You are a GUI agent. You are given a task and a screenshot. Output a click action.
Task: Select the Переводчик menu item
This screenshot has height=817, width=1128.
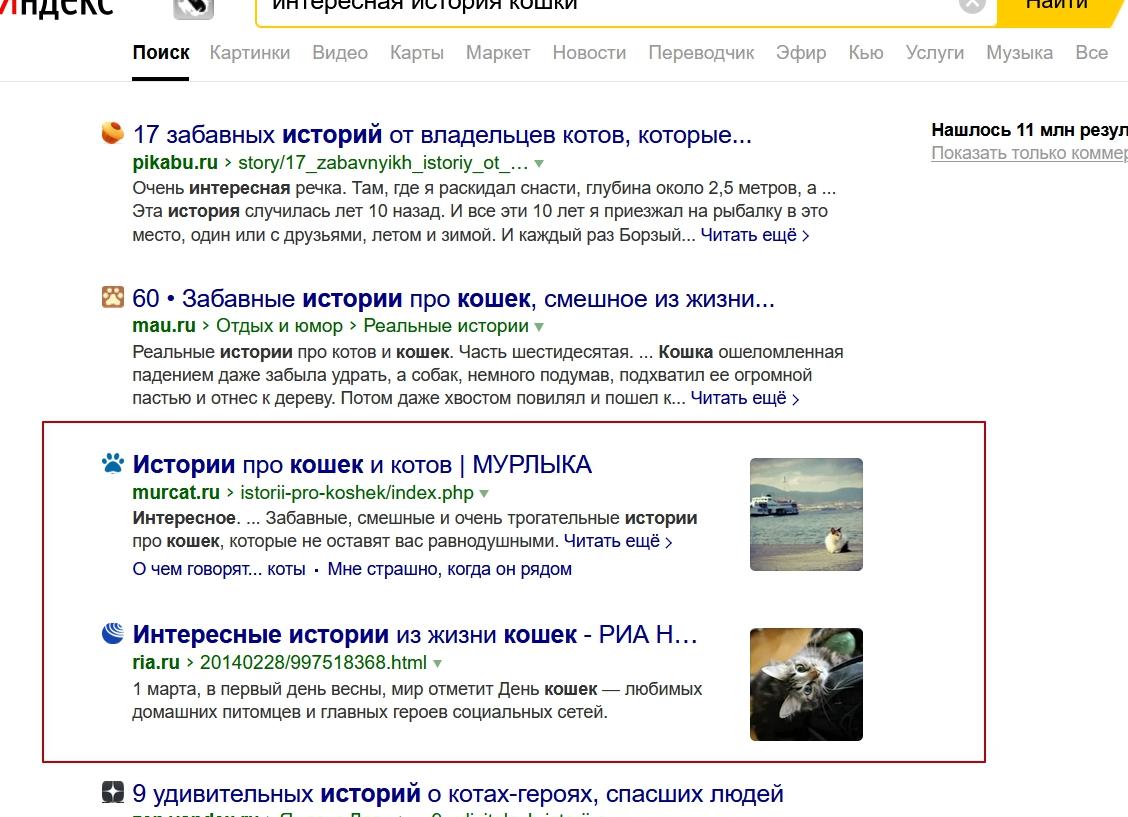pos(701,52)
